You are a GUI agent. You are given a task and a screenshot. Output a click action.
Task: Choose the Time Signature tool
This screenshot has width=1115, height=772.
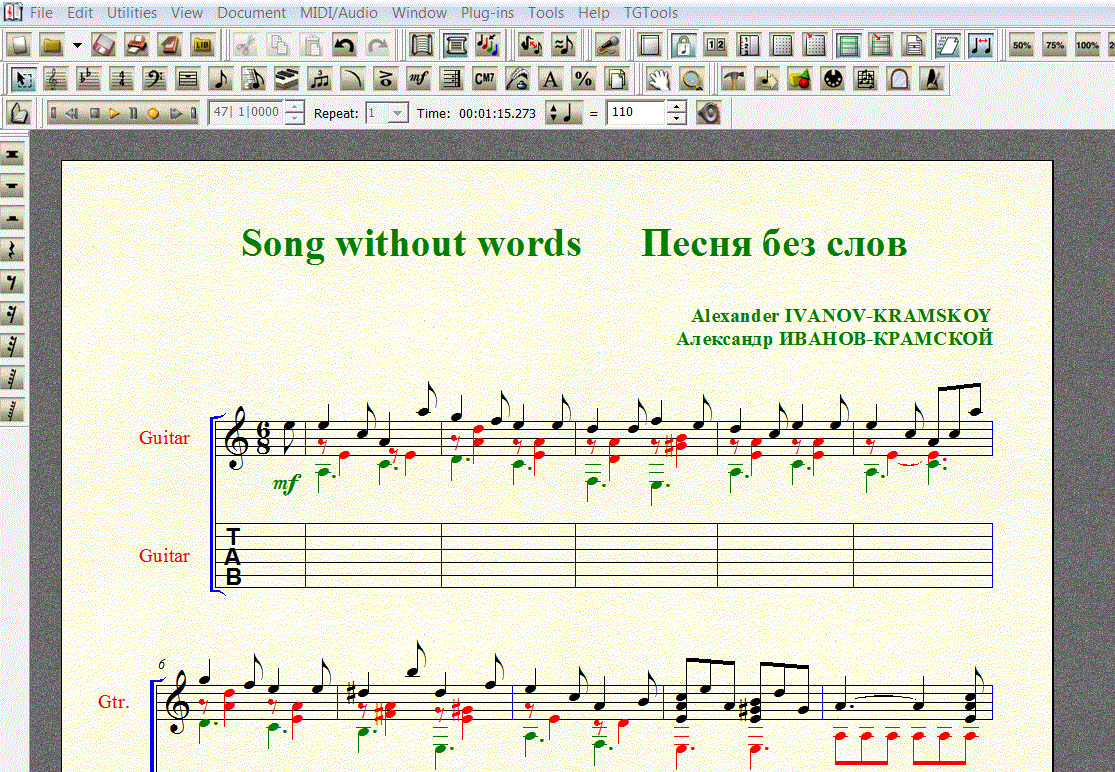(x=122, y=79)
